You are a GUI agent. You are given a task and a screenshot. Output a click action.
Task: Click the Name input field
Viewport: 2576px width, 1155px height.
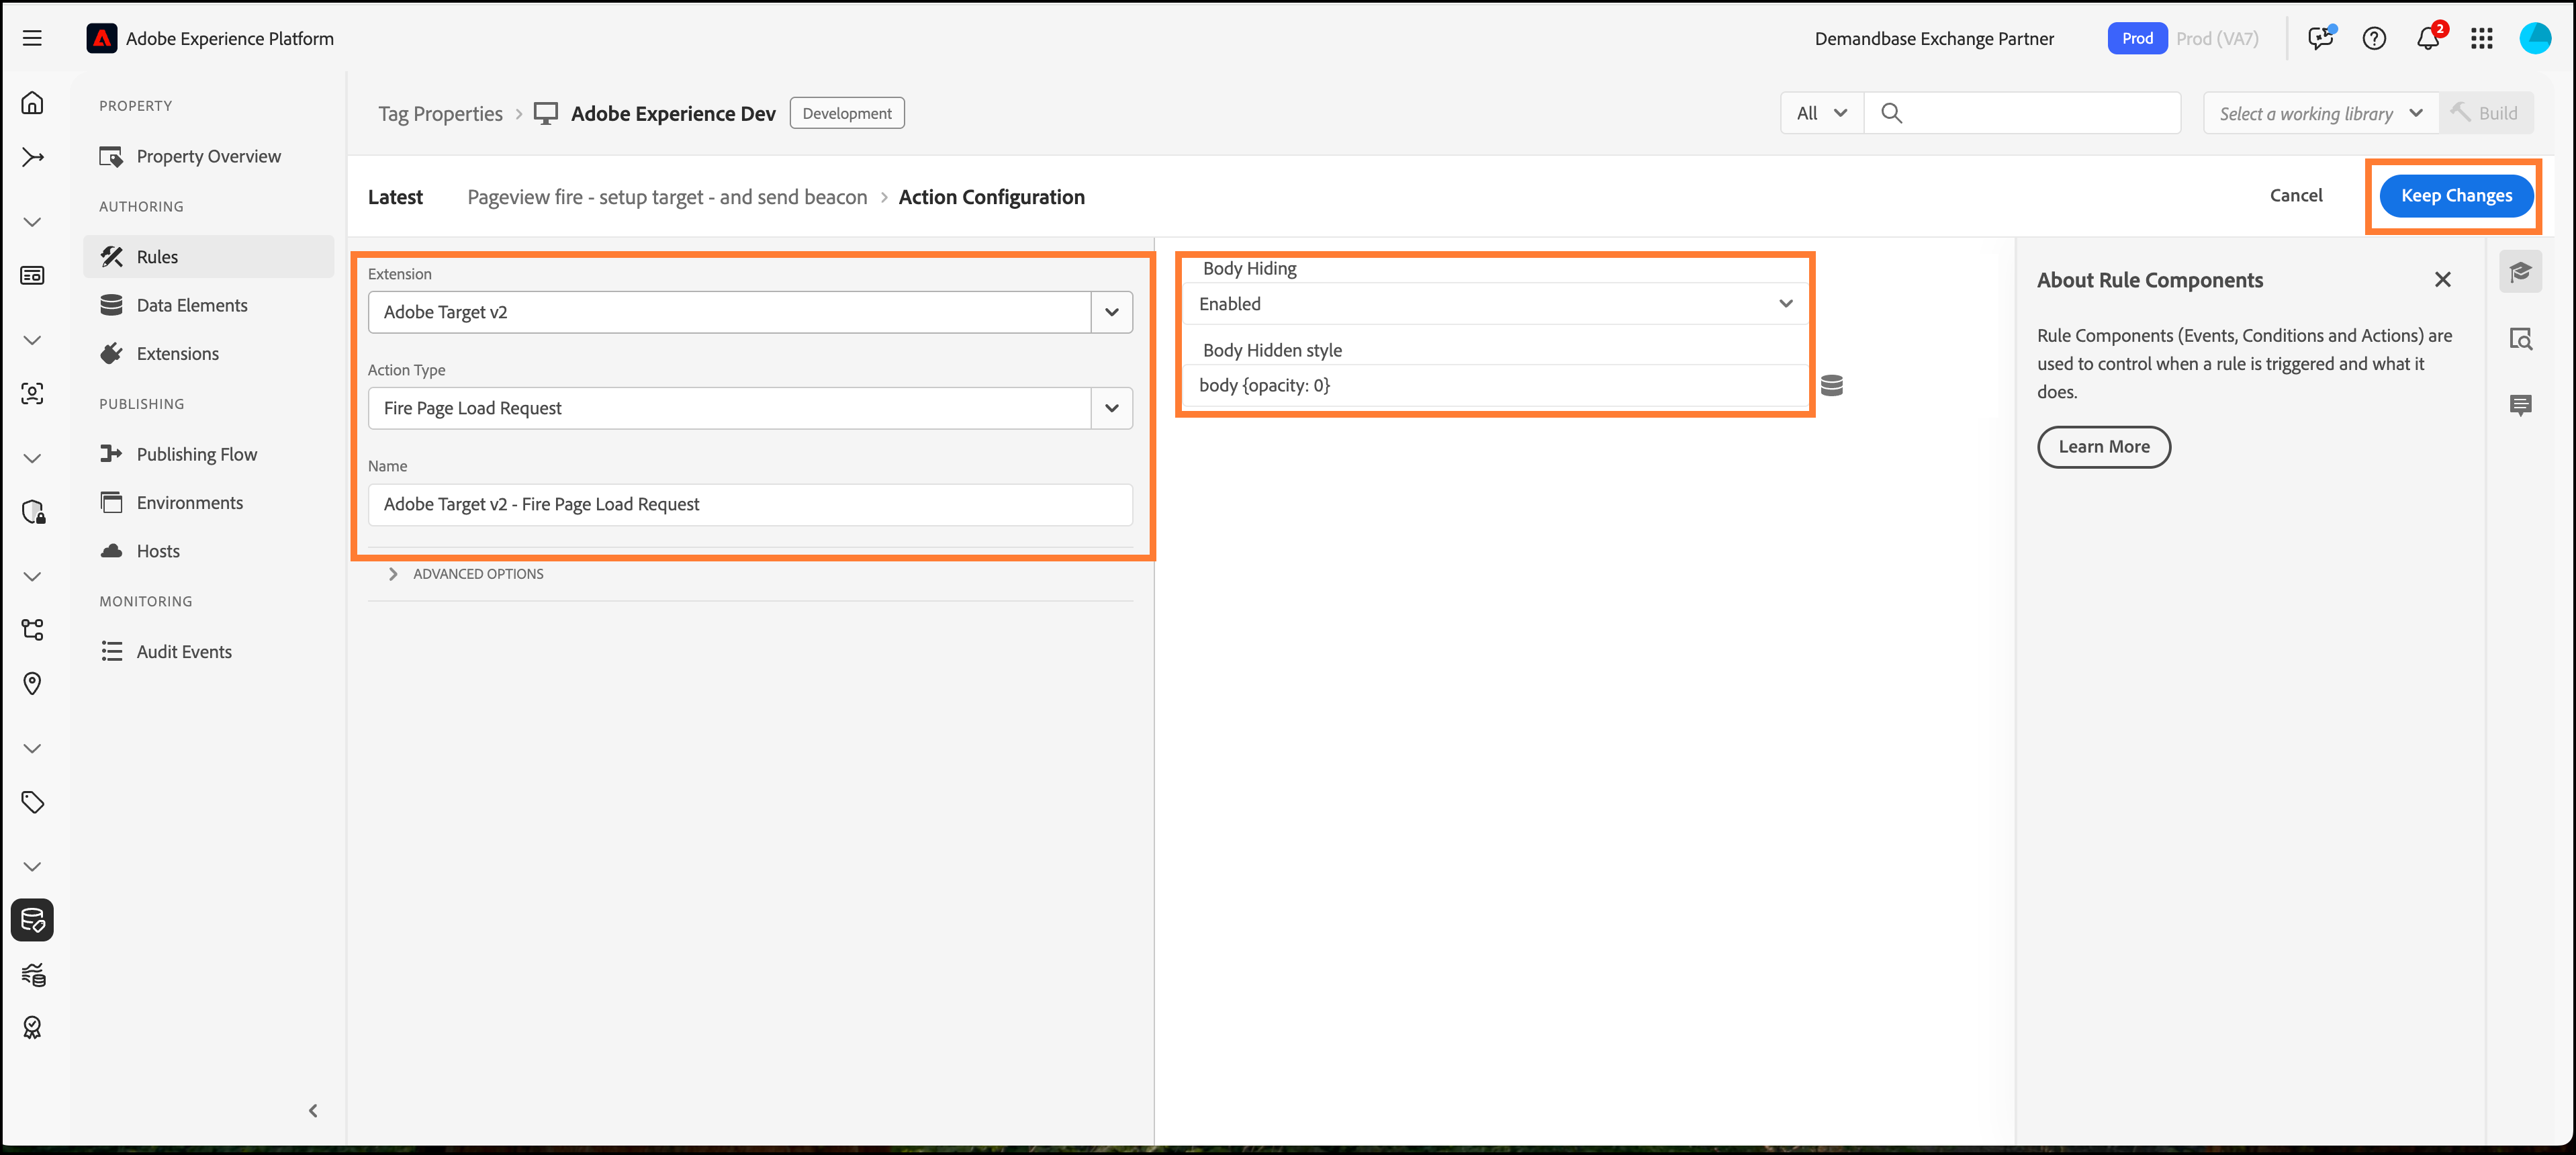(x=750, y=505)
